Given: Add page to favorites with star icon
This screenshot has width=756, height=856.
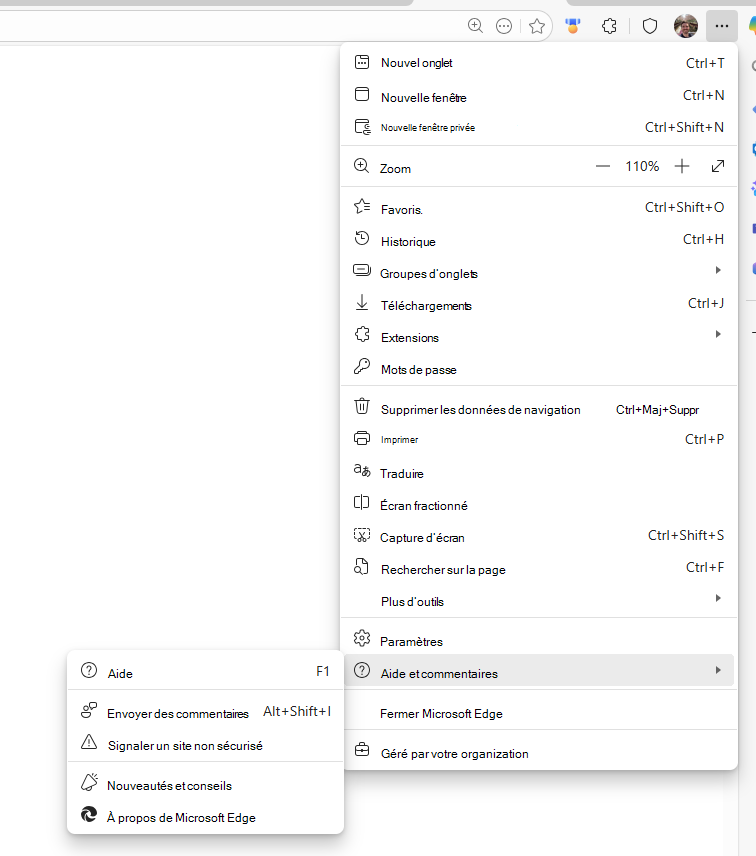Looking at the screenshot, I should (x=537, y=26).
